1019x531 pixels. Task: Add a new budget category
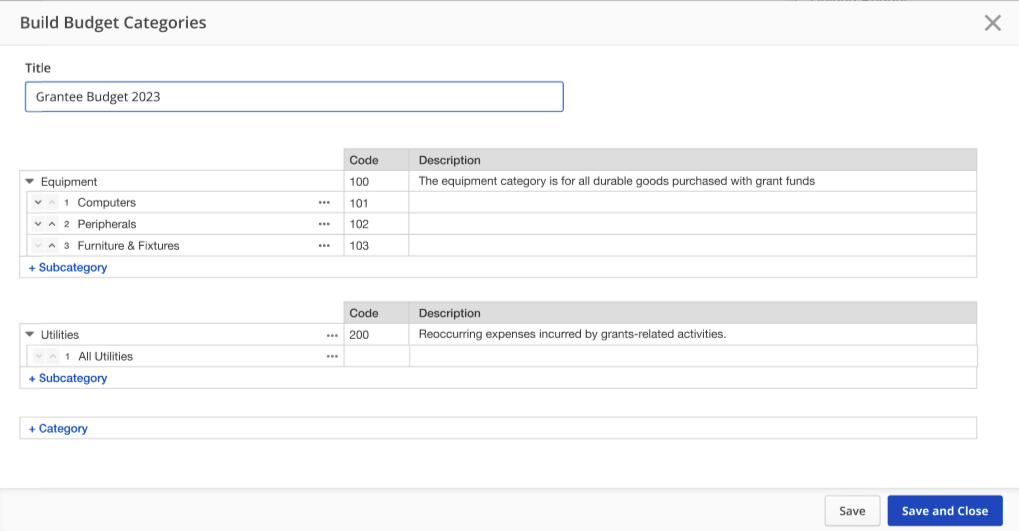(x=58, y=429)
